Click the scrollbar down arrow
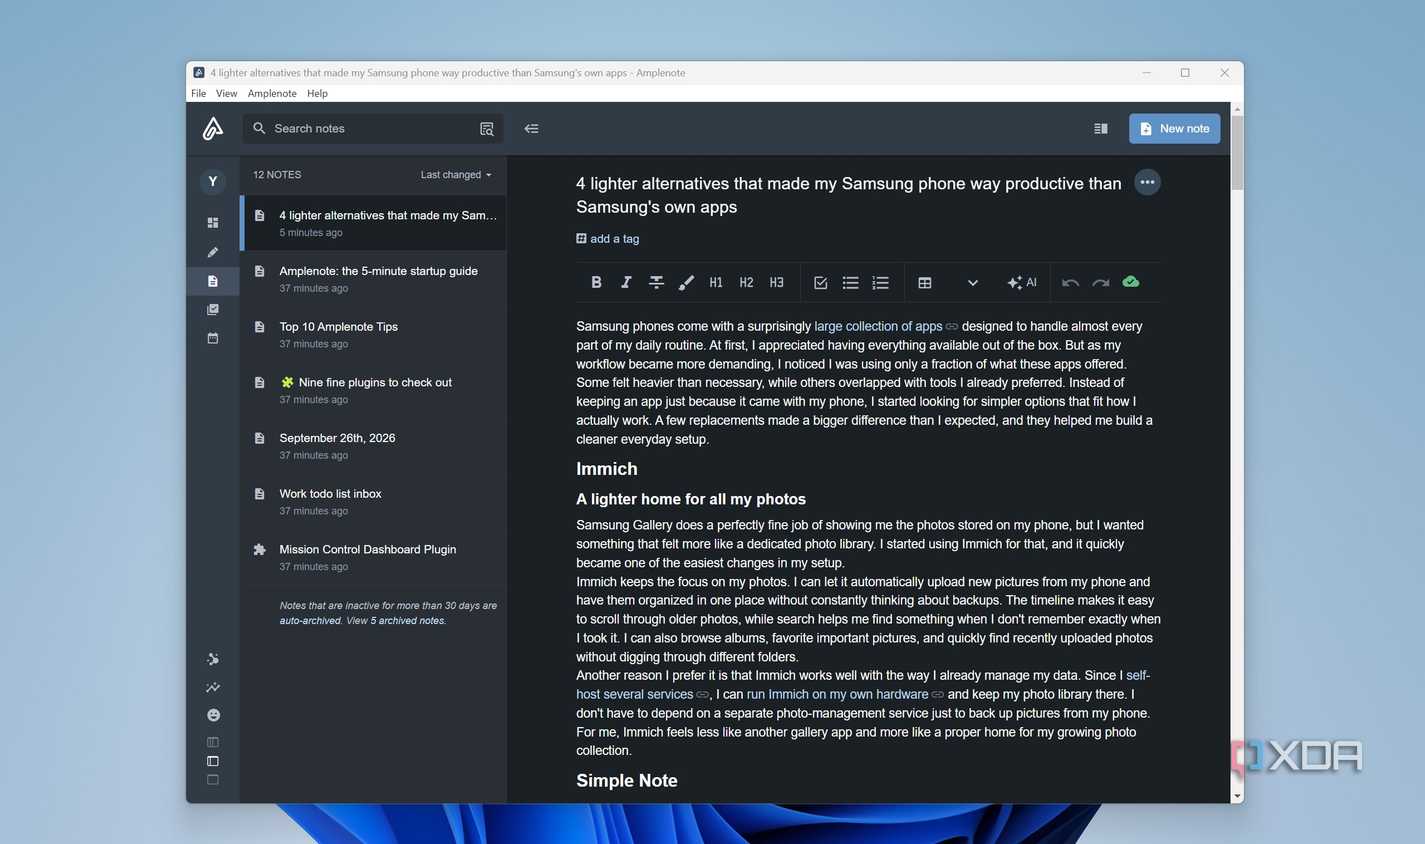 1237,796
